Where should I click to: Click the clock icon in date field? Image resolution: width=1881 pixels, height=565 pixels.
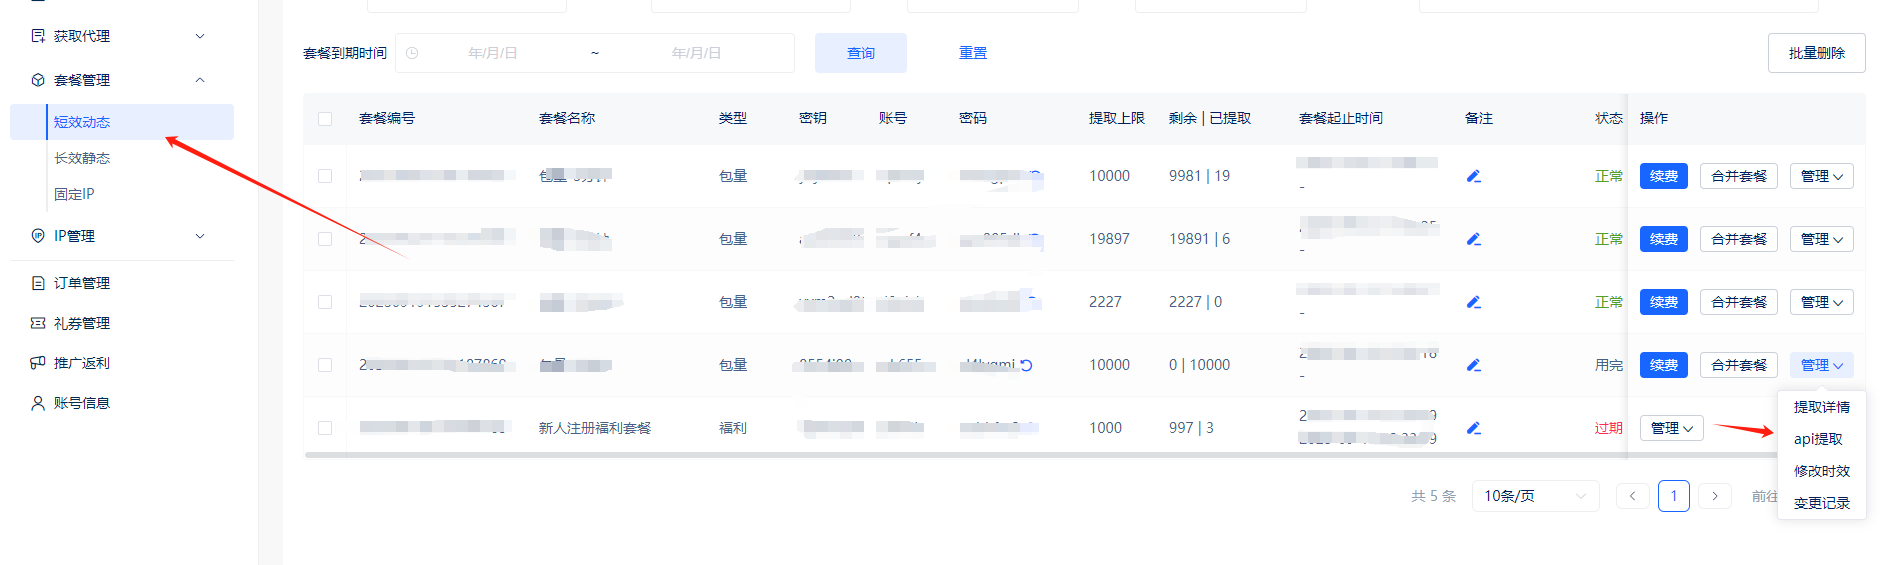point(412,53)
